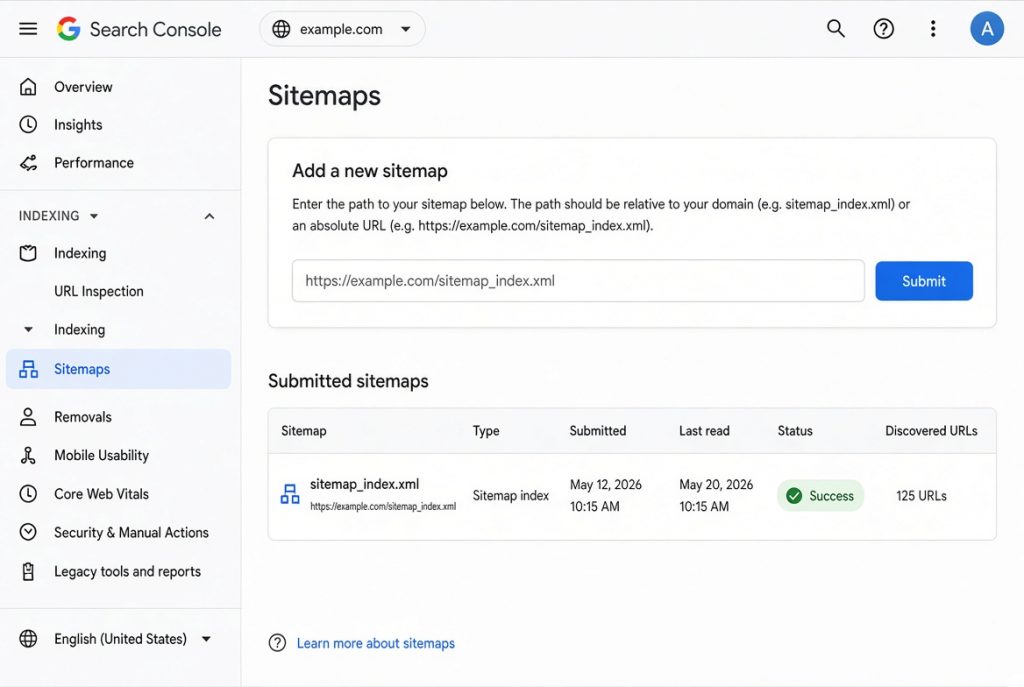1024x687 pixels.
Task: Click the Legacy tools and reports icon
Action: [28, 571]
